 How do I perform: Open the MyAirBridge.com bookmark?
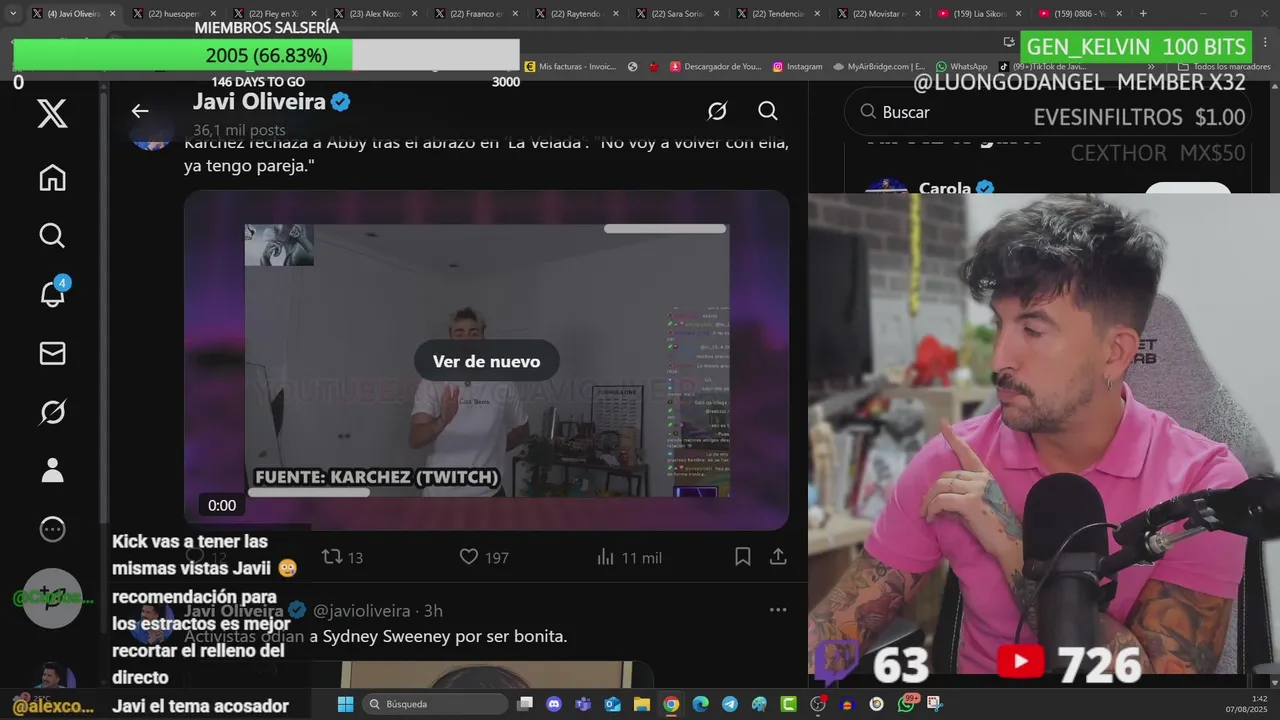coord(878,66)
